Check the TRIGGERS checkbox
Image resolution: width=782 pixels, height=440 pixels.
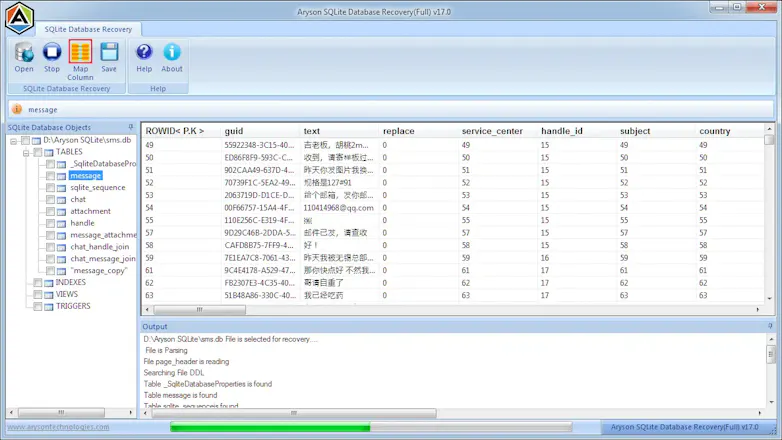(x=37, y=306)
